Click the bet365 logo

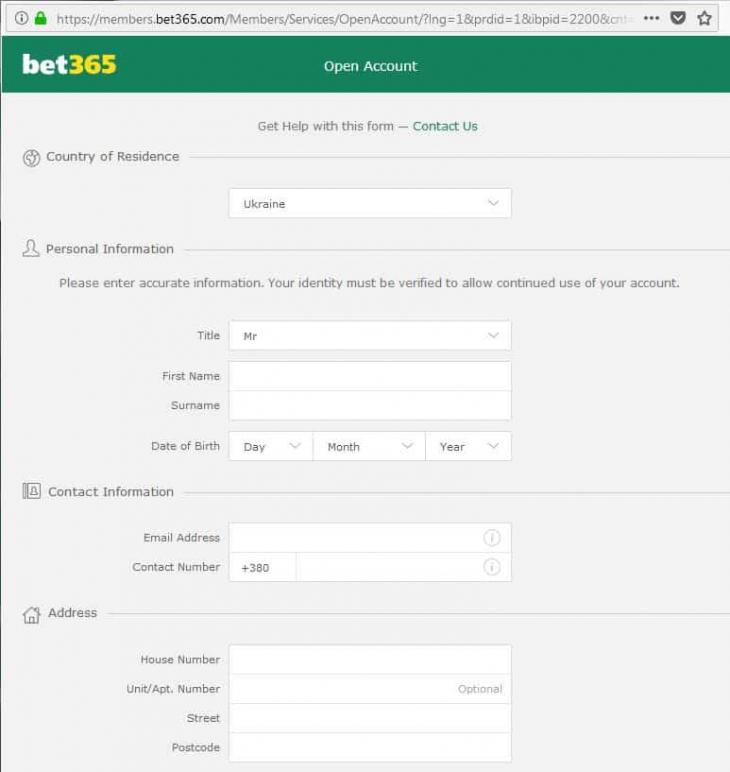(x=69, y=65)
